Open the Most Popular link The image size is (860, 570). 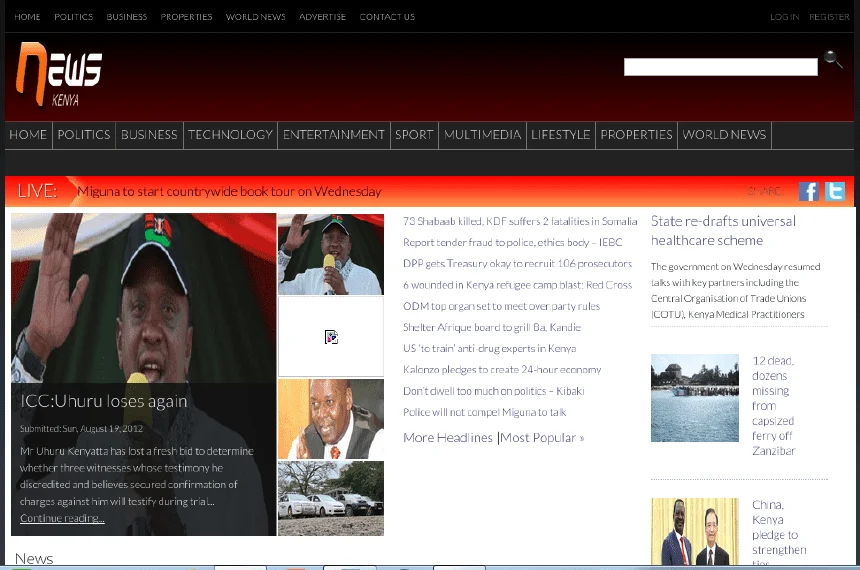pyautogui.click(x=541, y=438)
